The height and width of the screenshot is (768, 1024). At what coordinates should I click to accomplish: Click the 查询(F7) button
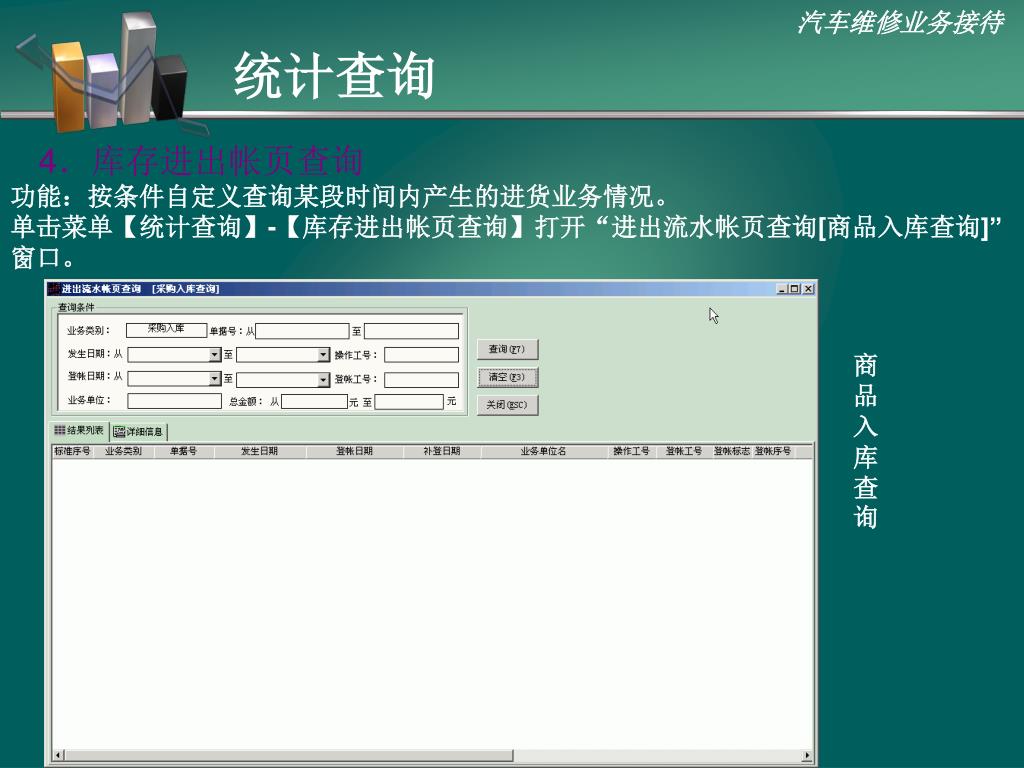tap(507, 349)
